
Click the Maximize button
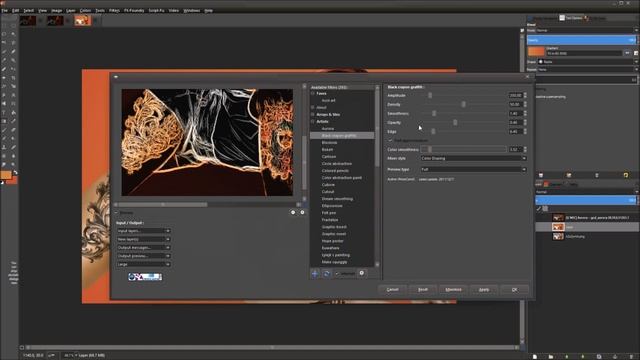pos(453,289)
